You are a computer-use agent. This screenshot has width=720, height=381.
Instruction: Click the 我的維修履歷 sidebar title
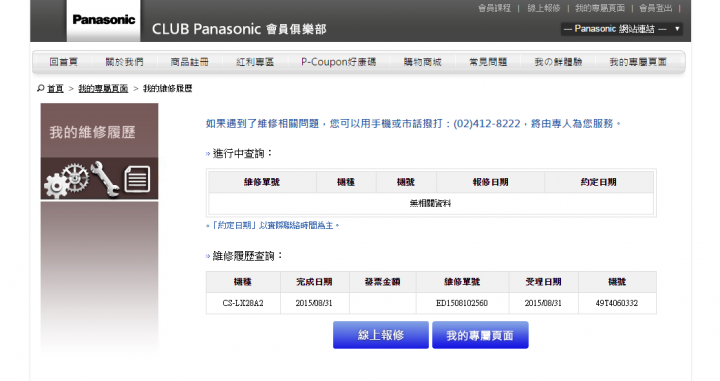tap(92, 133)
